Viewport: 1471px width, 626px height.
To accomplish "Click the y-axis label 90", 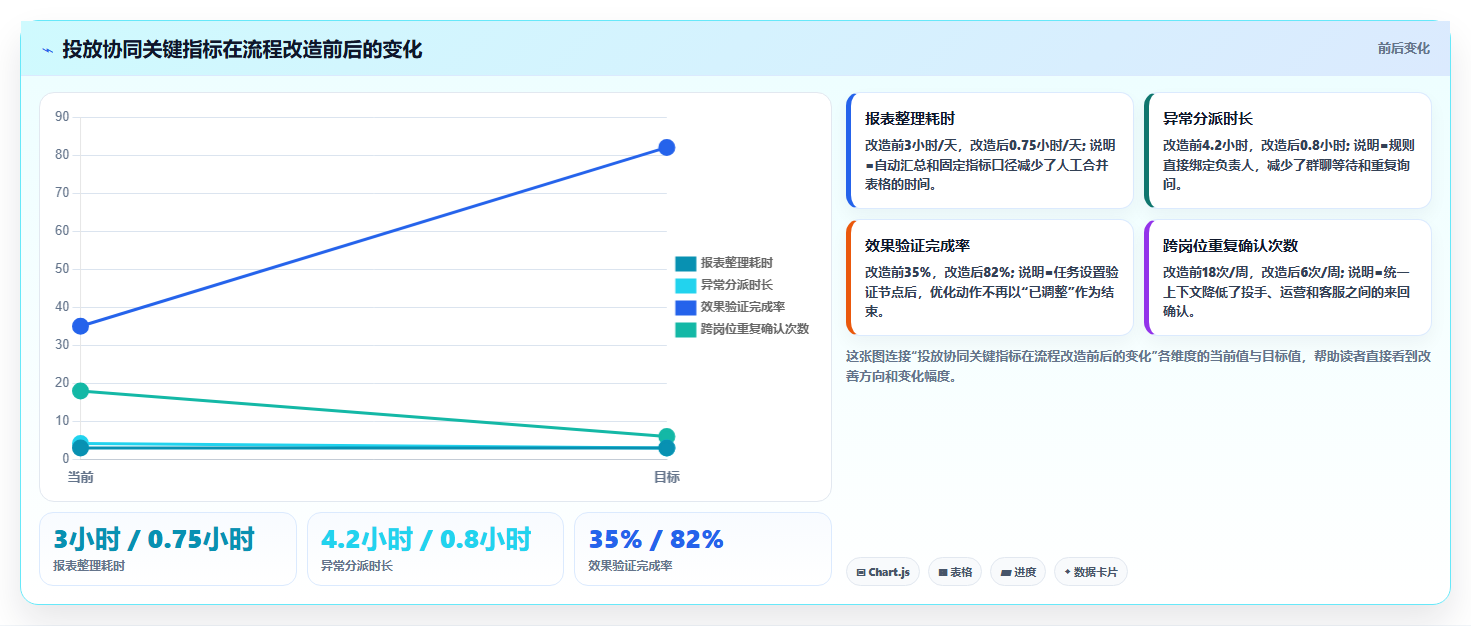I will pyautogui.click(x=62, y=117).
